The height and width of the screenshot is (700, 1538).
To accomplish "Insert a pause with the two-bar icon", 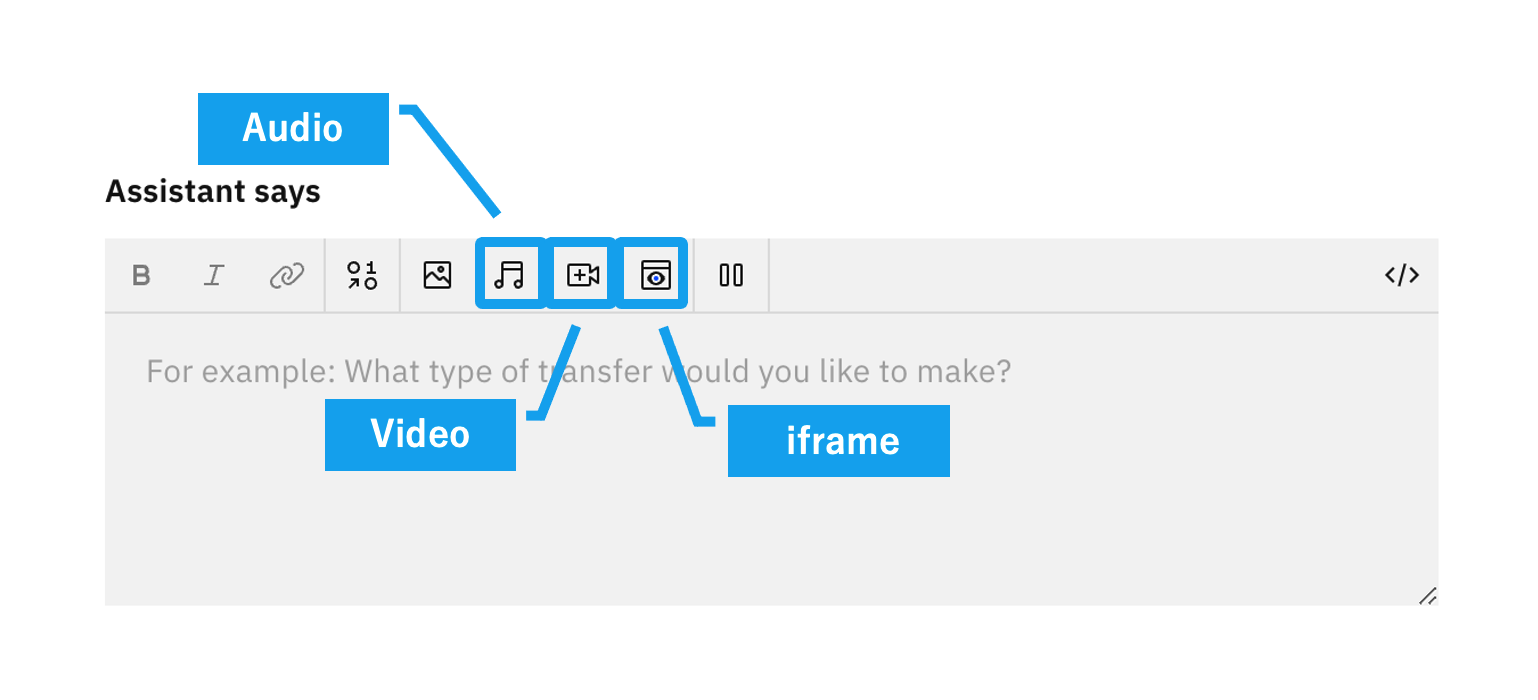I will [731, 275].
